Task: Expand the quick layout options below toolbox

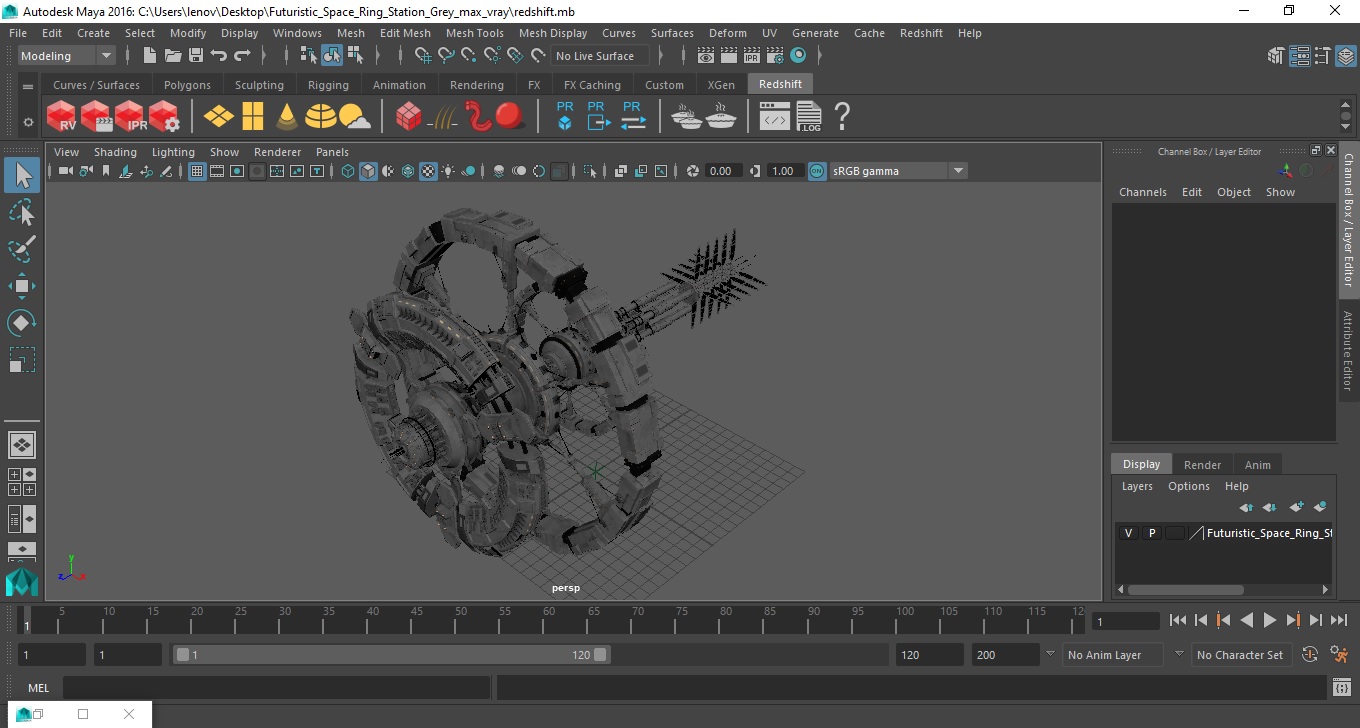Action: [x=22, y=550]
